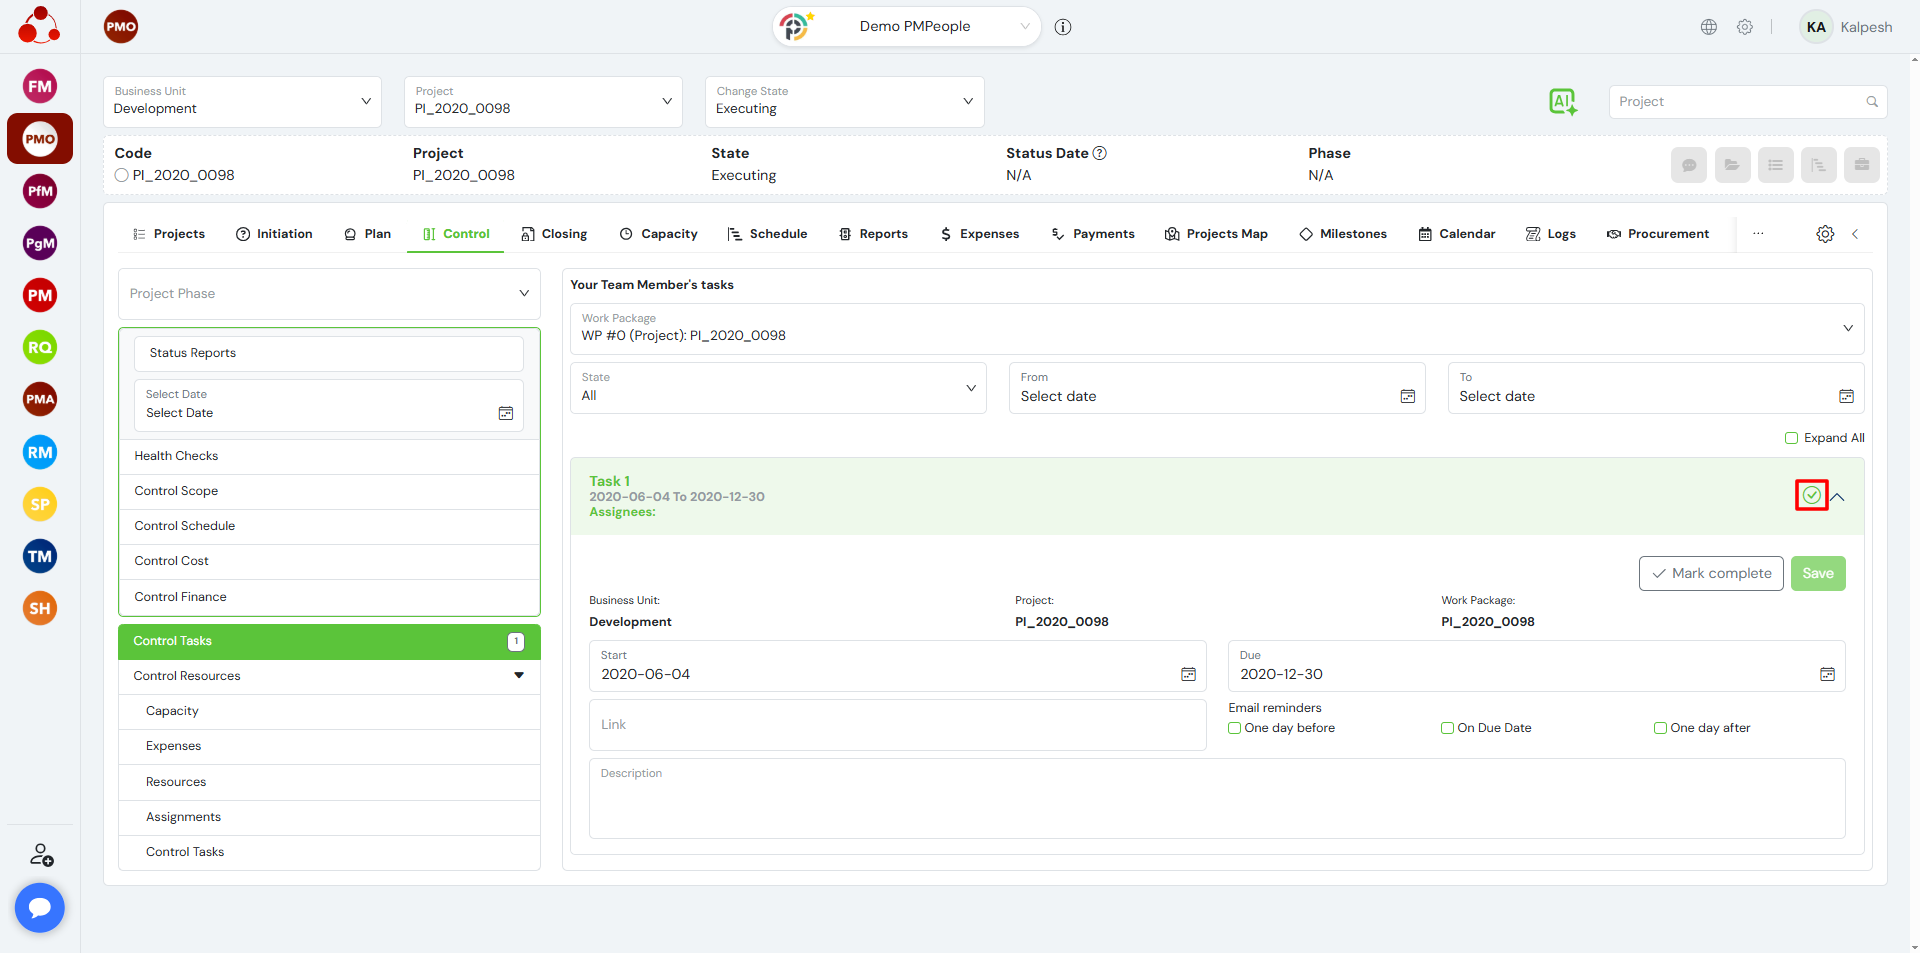Open Control Schedule in the left panel

[x=329, y=526]
